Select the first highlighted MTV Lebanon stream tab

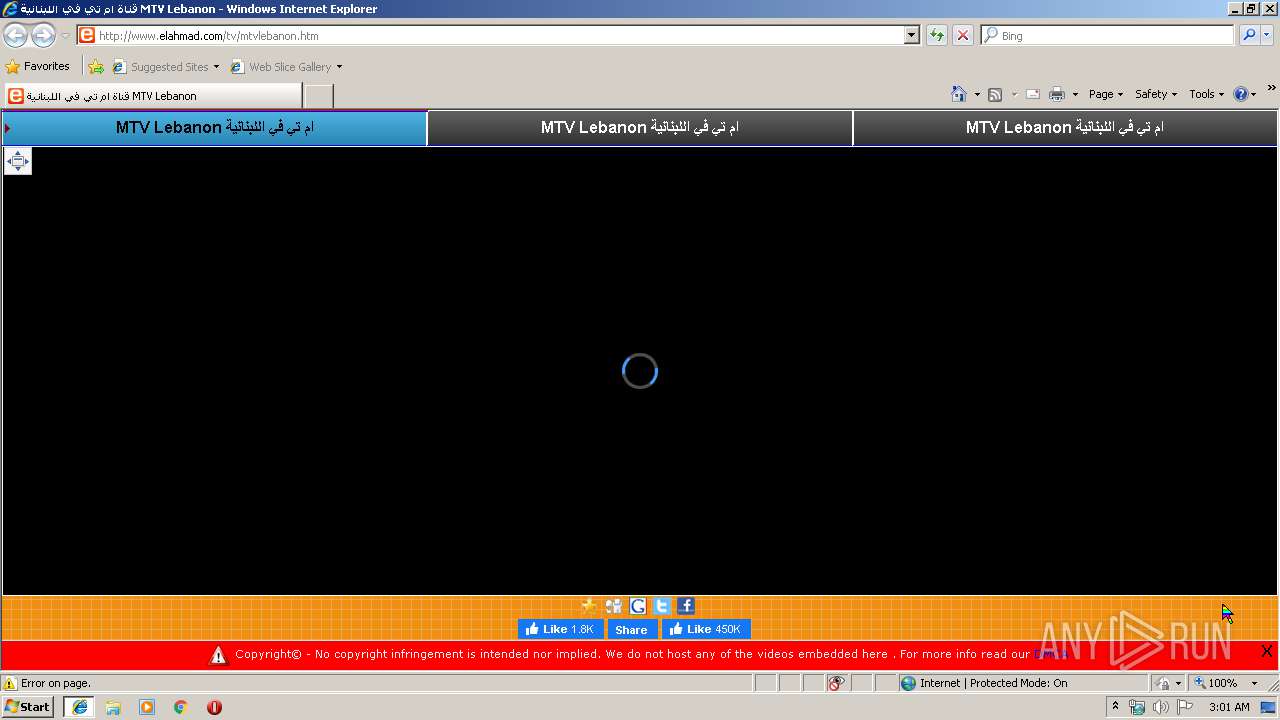(x=214, y=128)
